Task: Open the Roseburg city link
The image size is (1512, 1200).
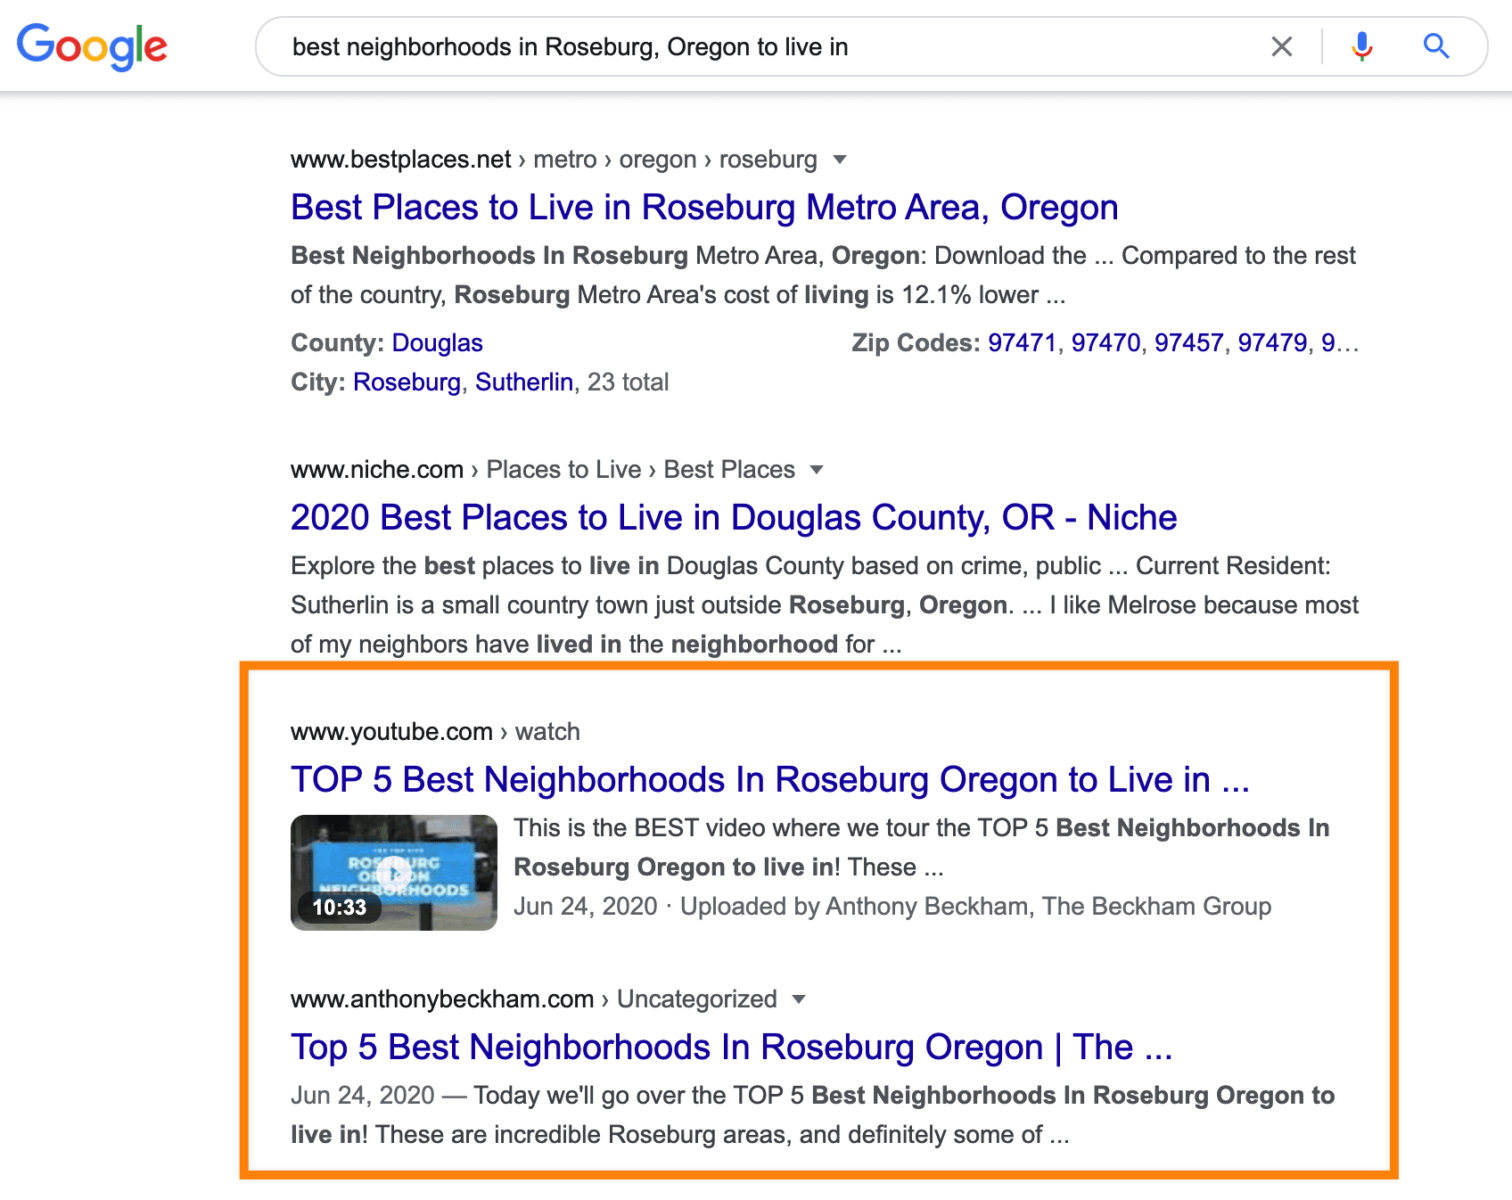Action: coord(407,383)
